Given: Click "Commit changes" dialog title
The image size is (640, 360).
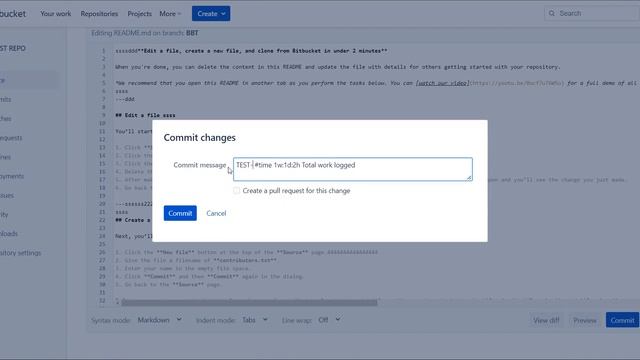Looking at the screenshot, I should click(x=200, y=138).
